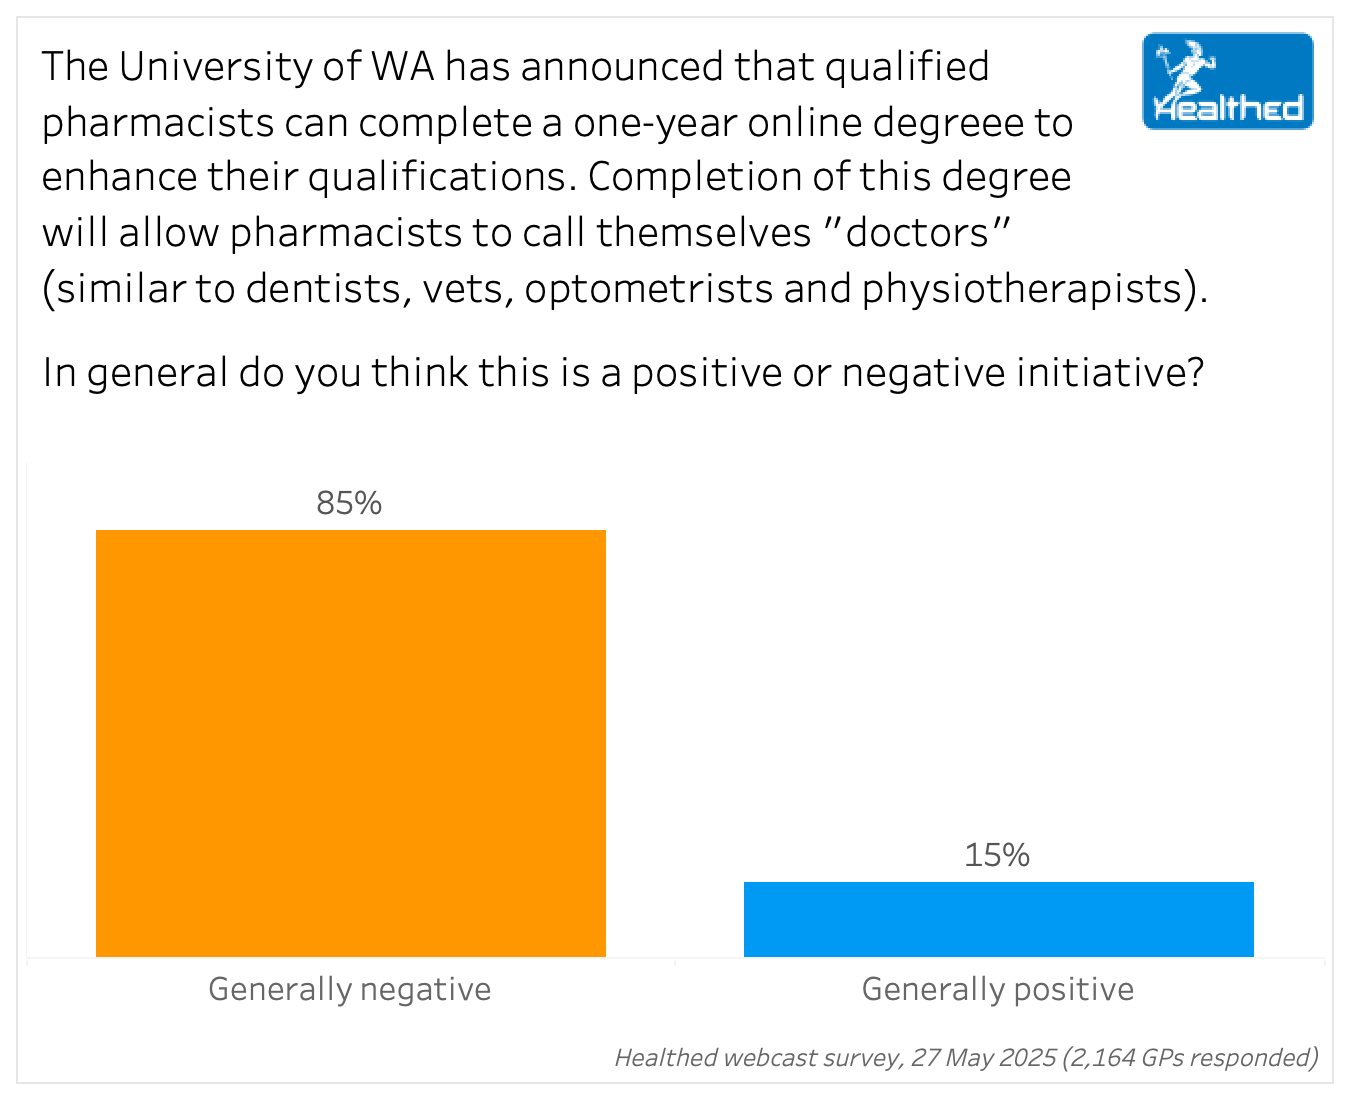Click the "Generally negative" axis label
The width and height of the screenshot is (1350, 1100).
349,989
